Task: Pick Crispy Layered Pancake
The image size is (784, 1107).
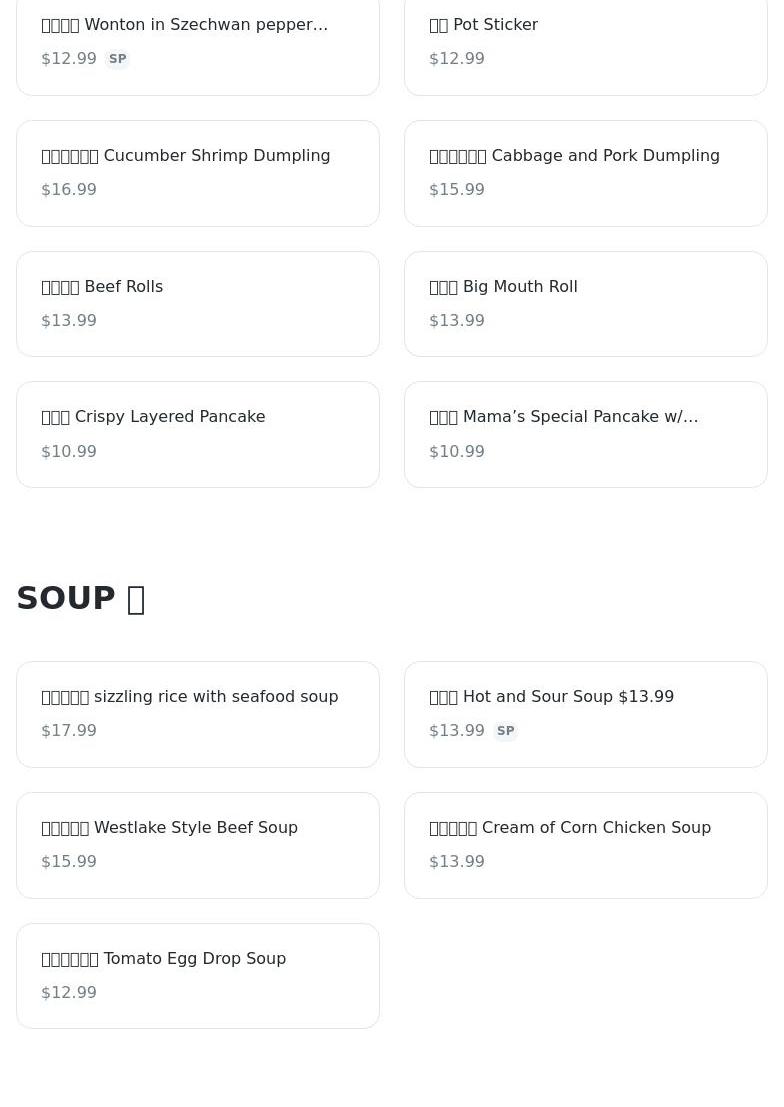Action: (198, 435)
